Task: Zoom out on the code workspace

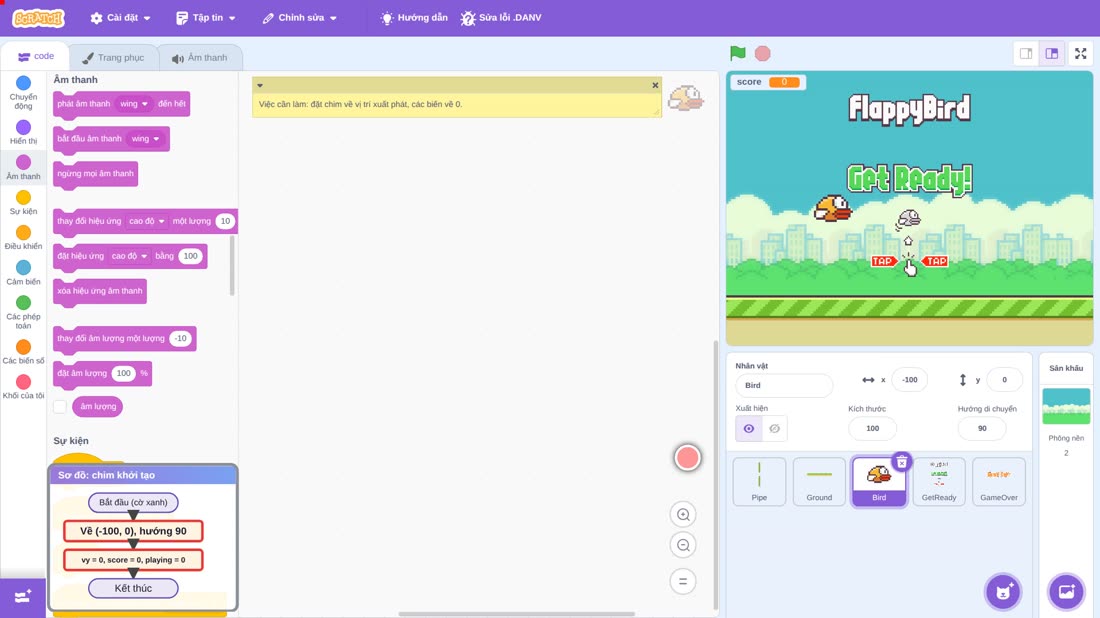Action: click(683, 545)
